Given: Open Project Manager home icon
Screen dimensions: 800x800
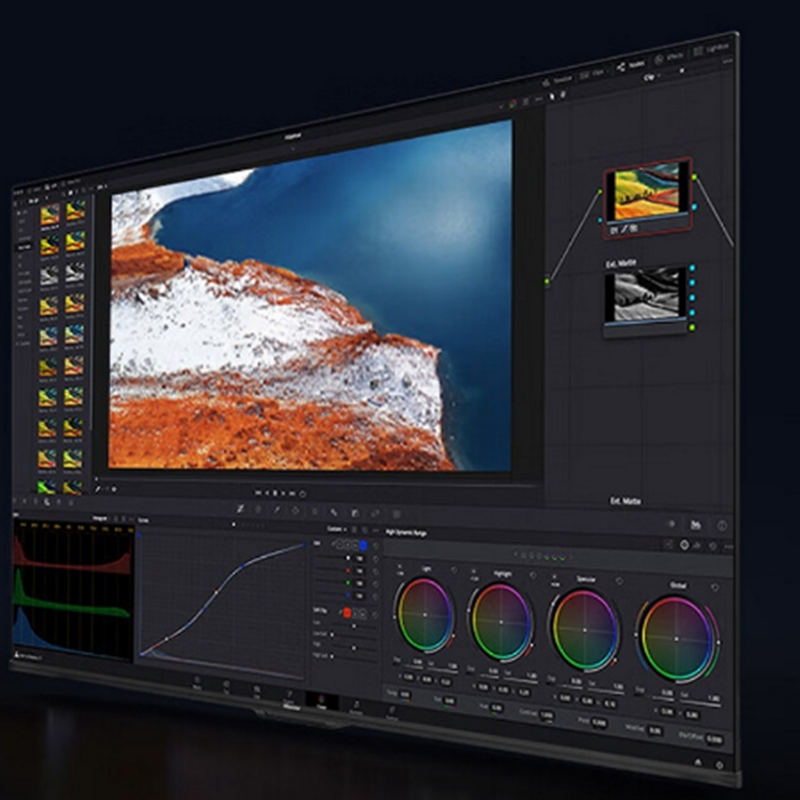Looking at the screenshot, I should [x=698, y=762].
